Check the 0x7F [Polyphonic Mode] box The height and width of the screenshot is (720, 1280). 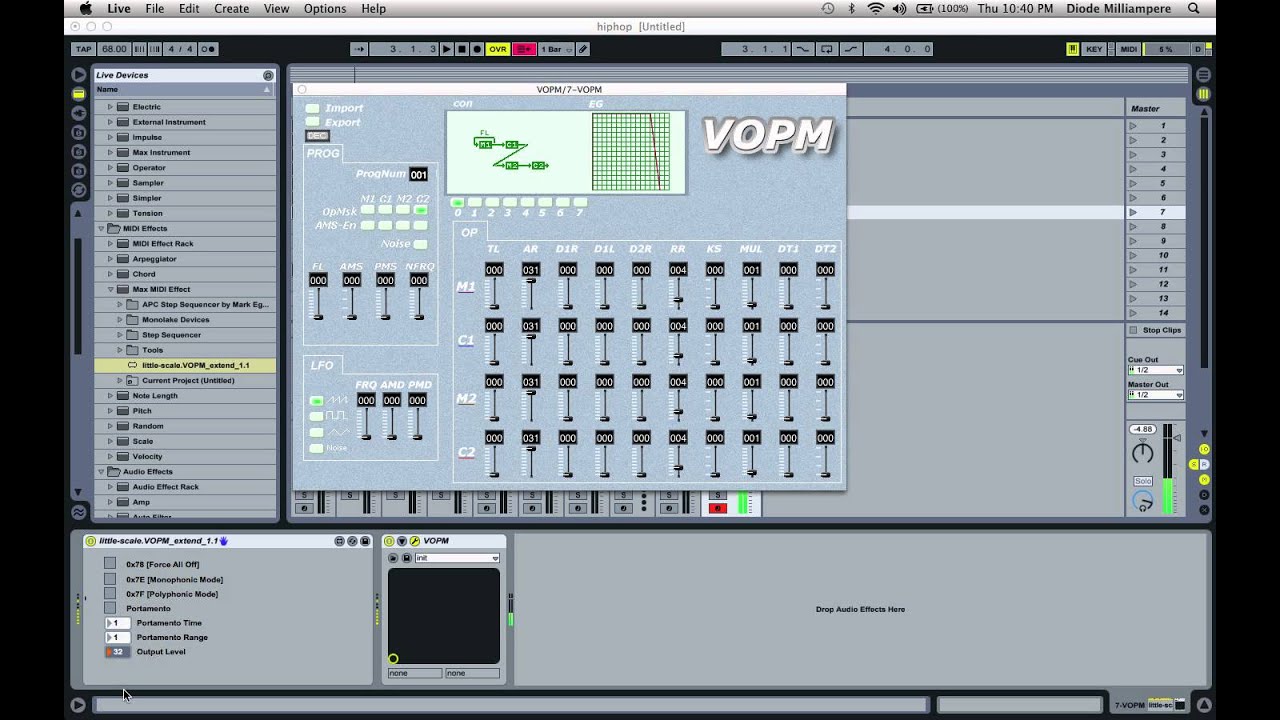(110, 594)
